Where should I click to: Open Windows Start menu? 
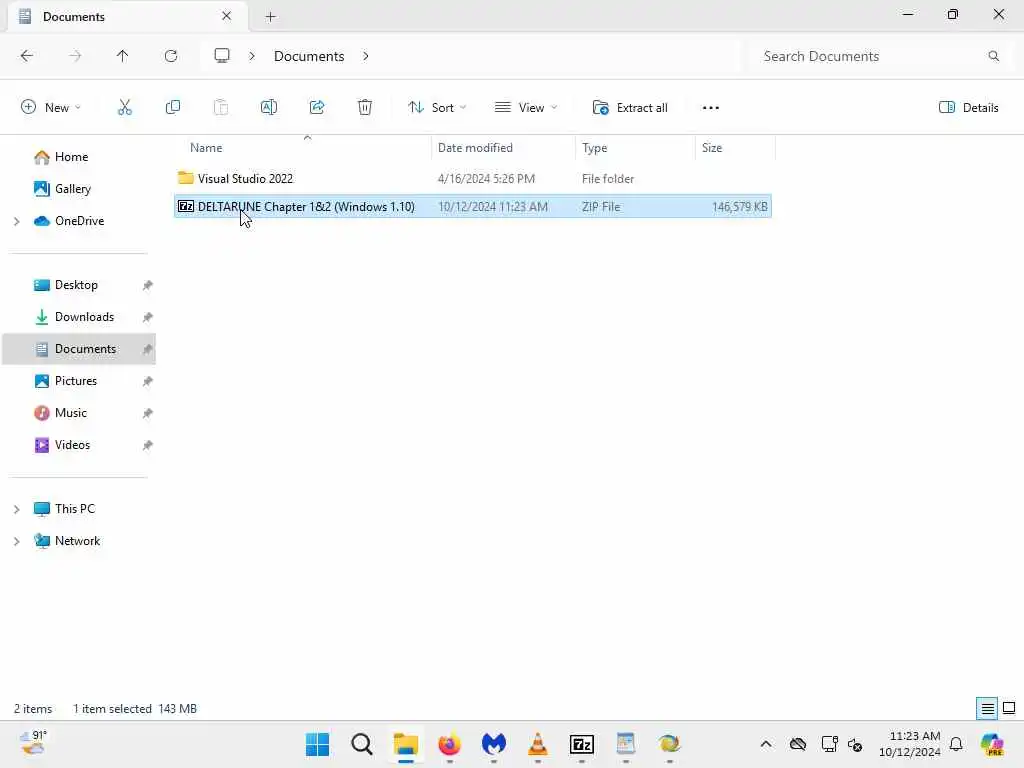tap(317, 744)
